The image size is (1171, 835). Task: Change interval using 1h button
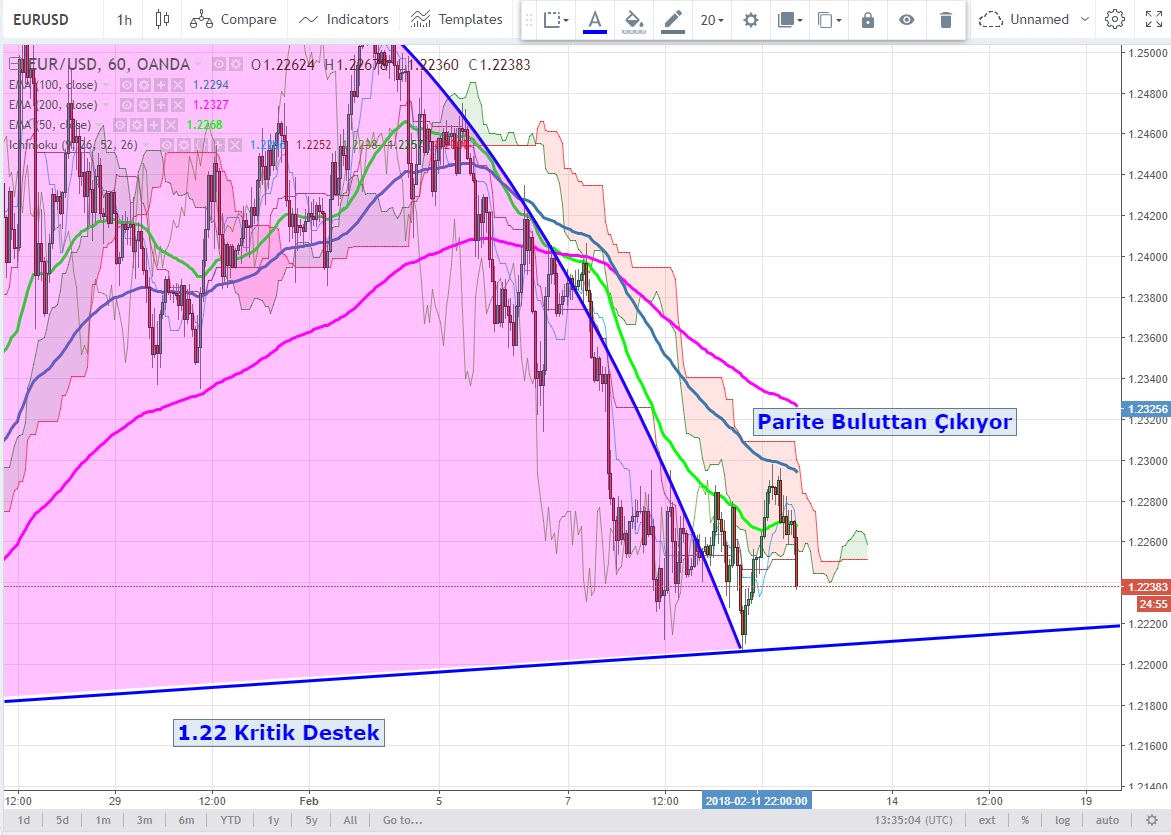pos(124,19)
